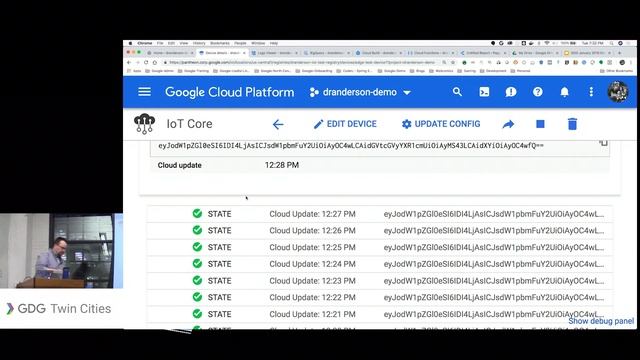Copy the config value using the copy icon
The width and height of the screenshot is (640, 360).
click(x=603, y=143)
